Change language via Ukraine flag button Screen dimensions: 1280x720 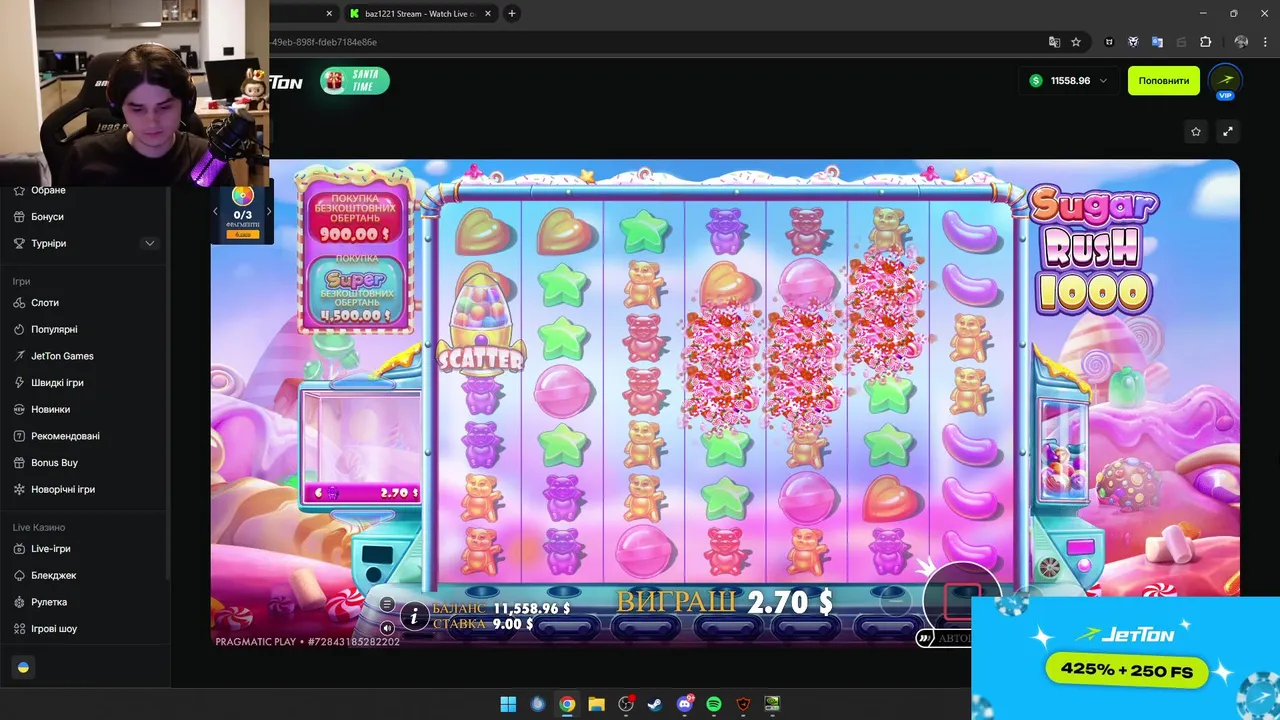[x=23, y=667]
